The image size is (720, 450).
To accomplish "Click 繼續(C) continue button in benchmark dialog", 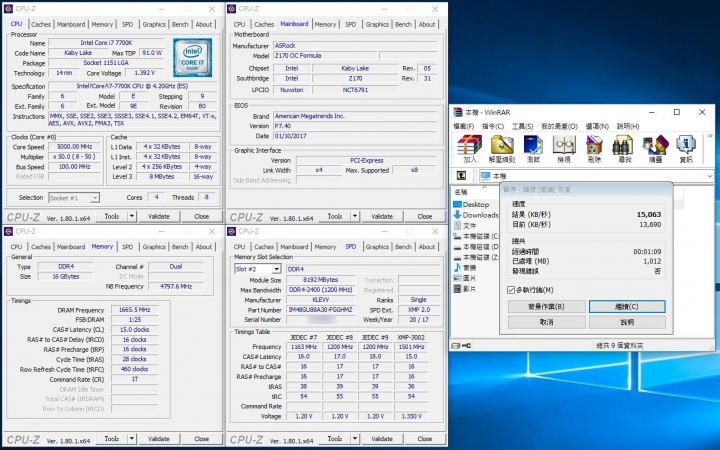I will click(x=627, y=306).
